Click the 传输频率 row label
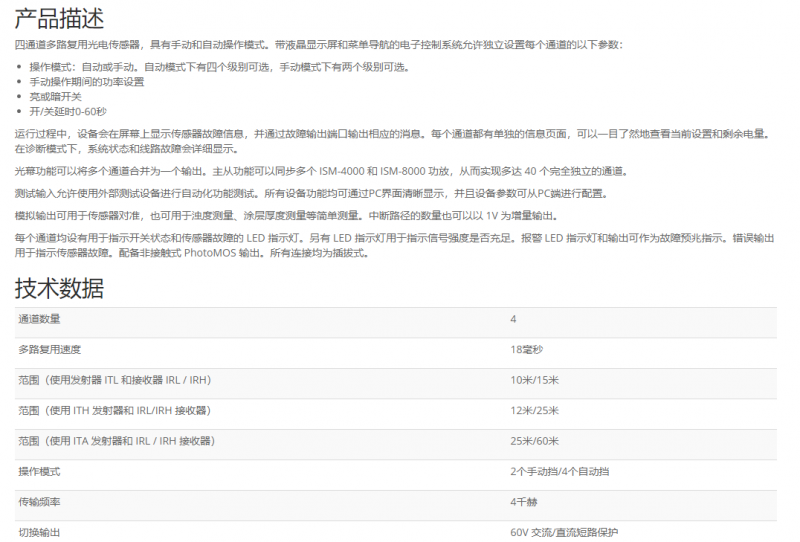 coord(39,502)
